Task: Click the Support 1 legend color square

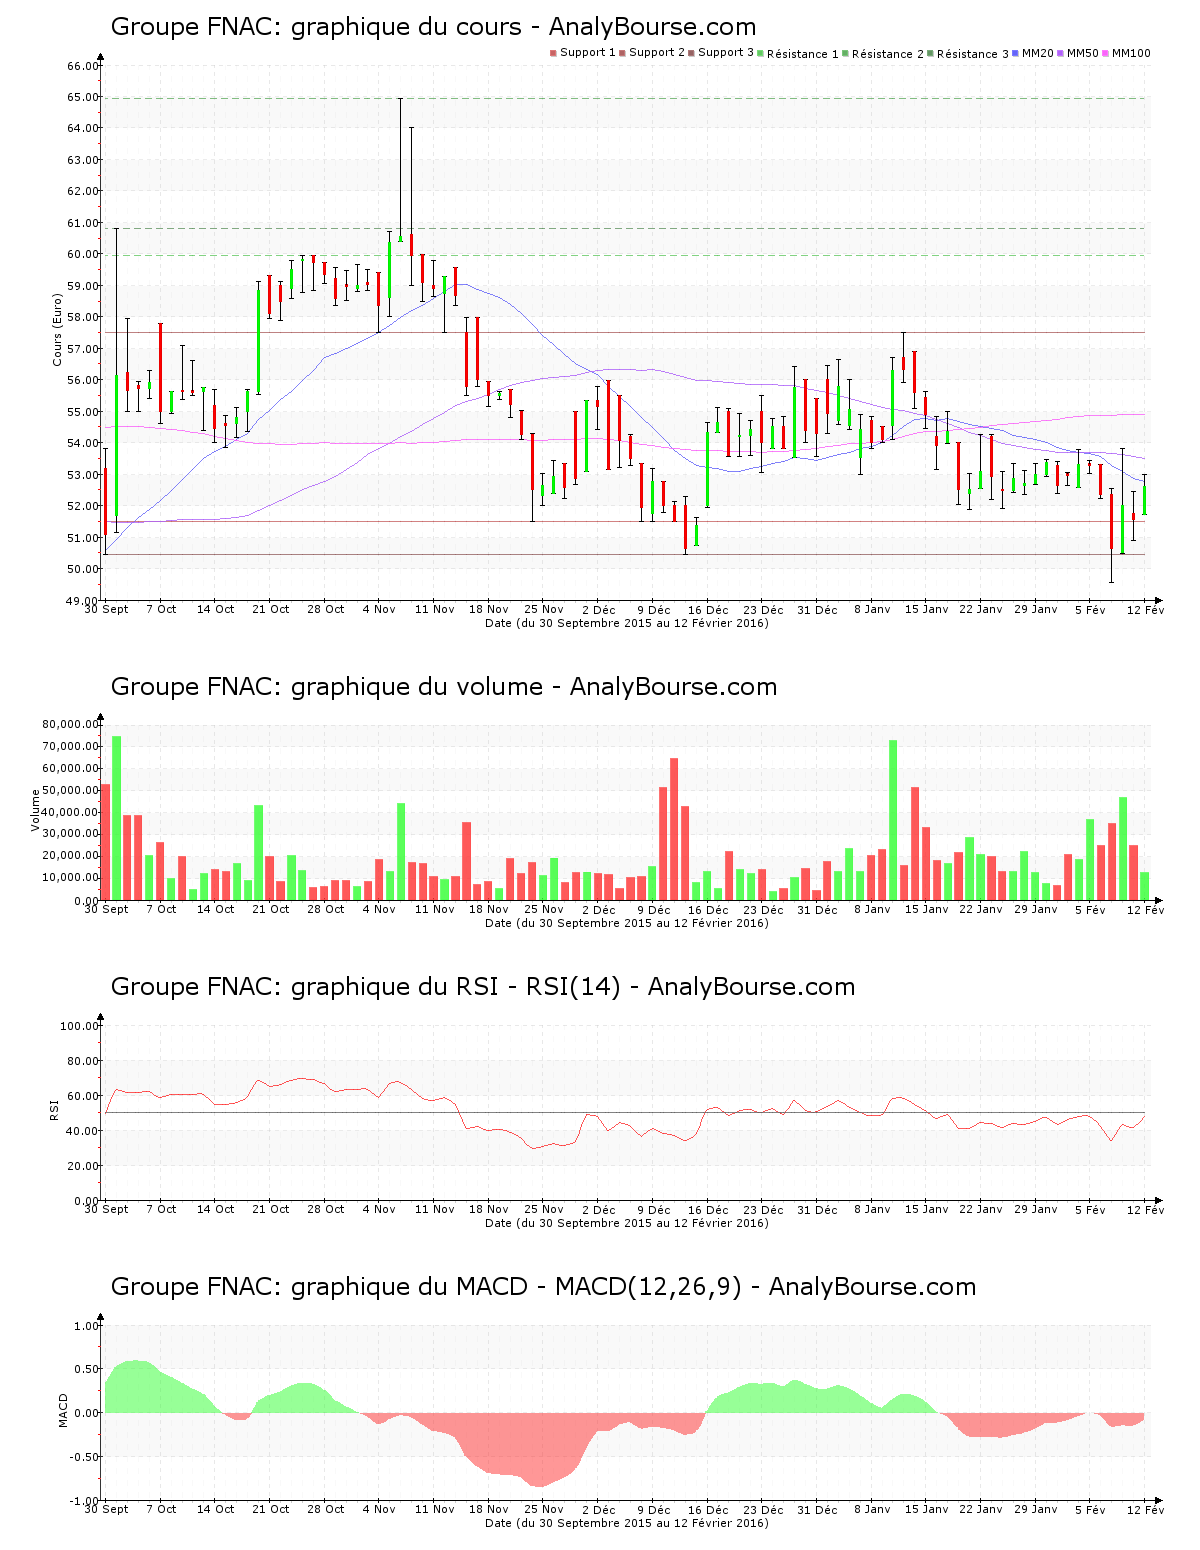Action: coord(553,53)
